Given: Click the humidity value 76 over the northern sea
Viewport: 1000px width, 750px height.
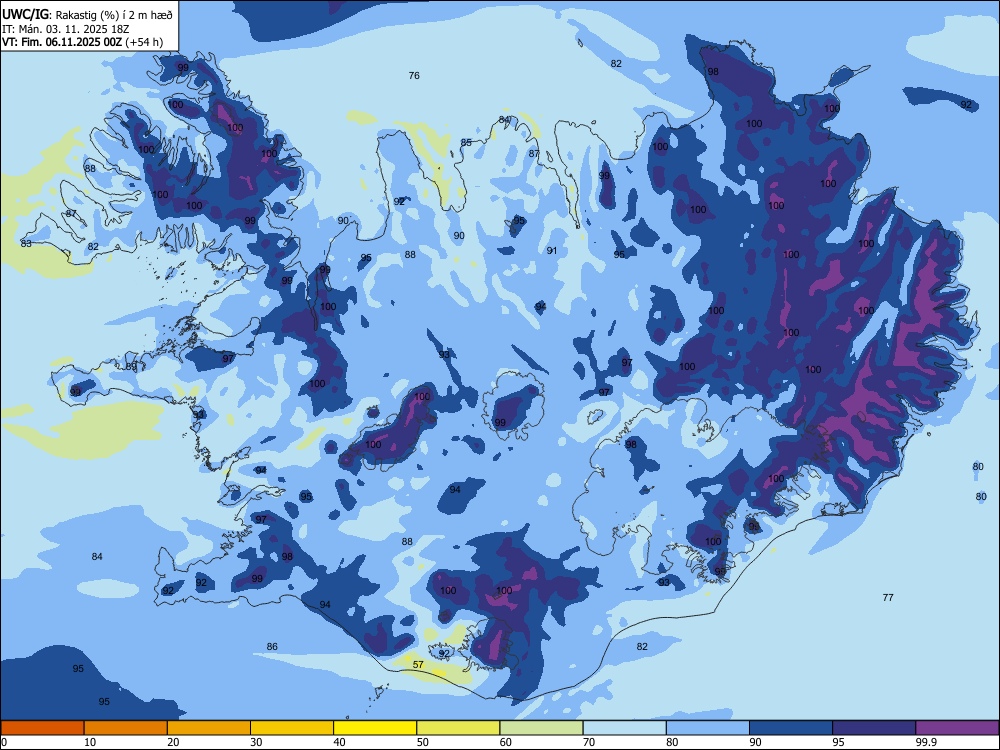Looking at the screenshot, I should coord(414,75).
